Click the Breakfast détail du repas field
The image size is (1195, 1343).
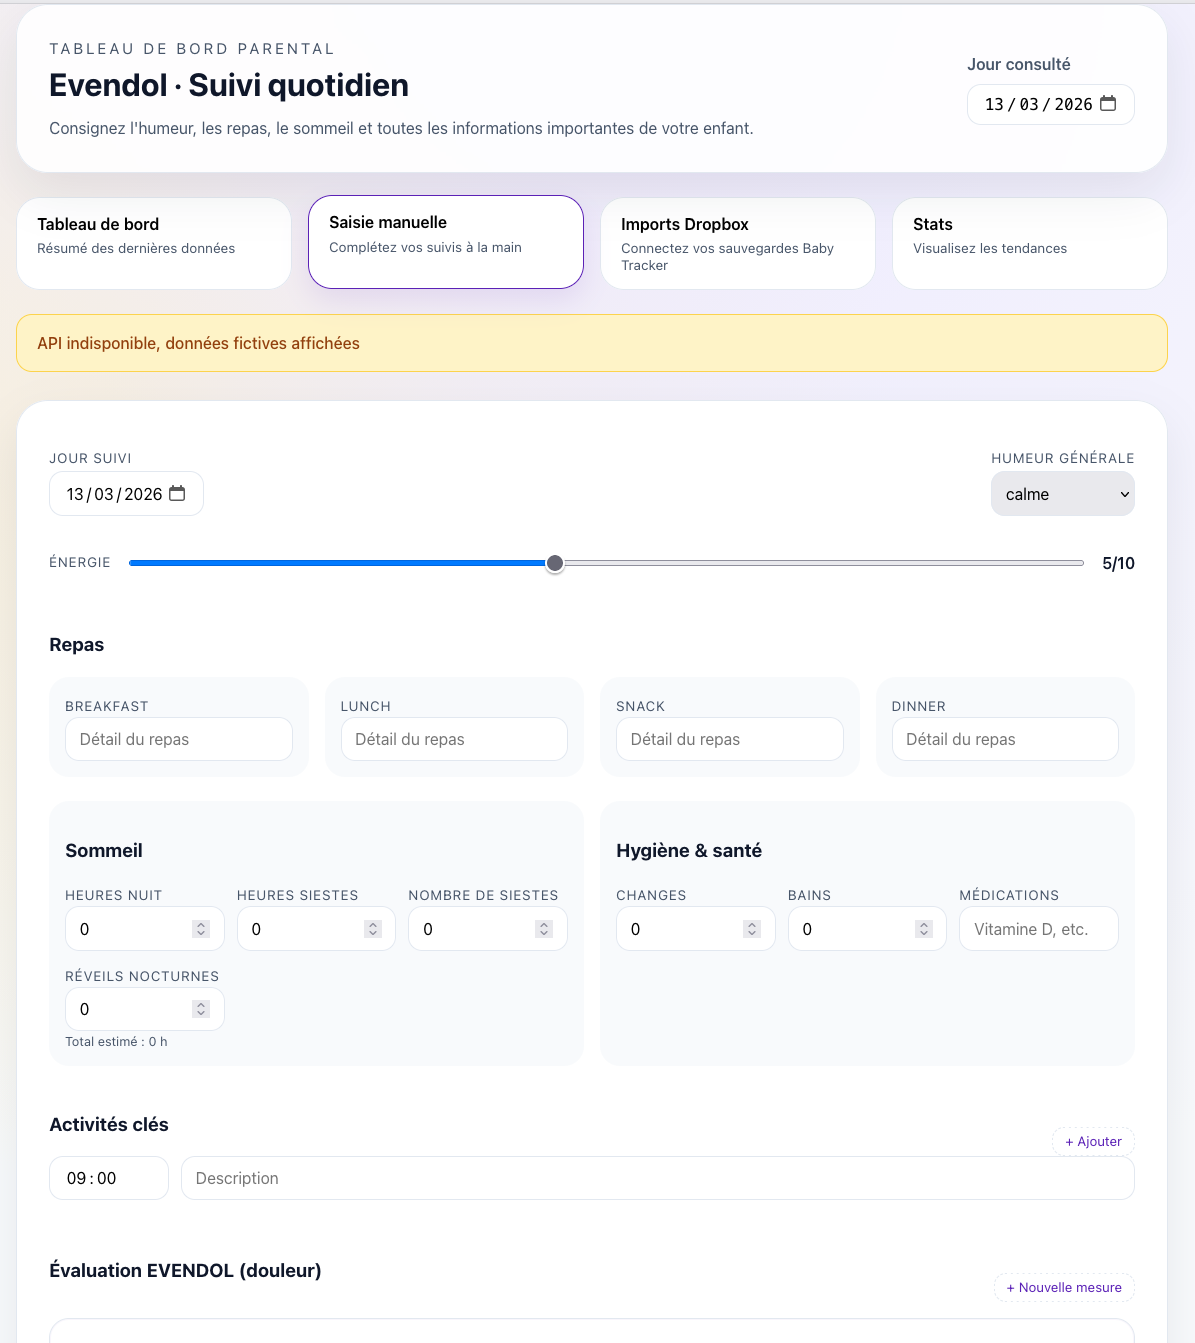click(178, 739)
